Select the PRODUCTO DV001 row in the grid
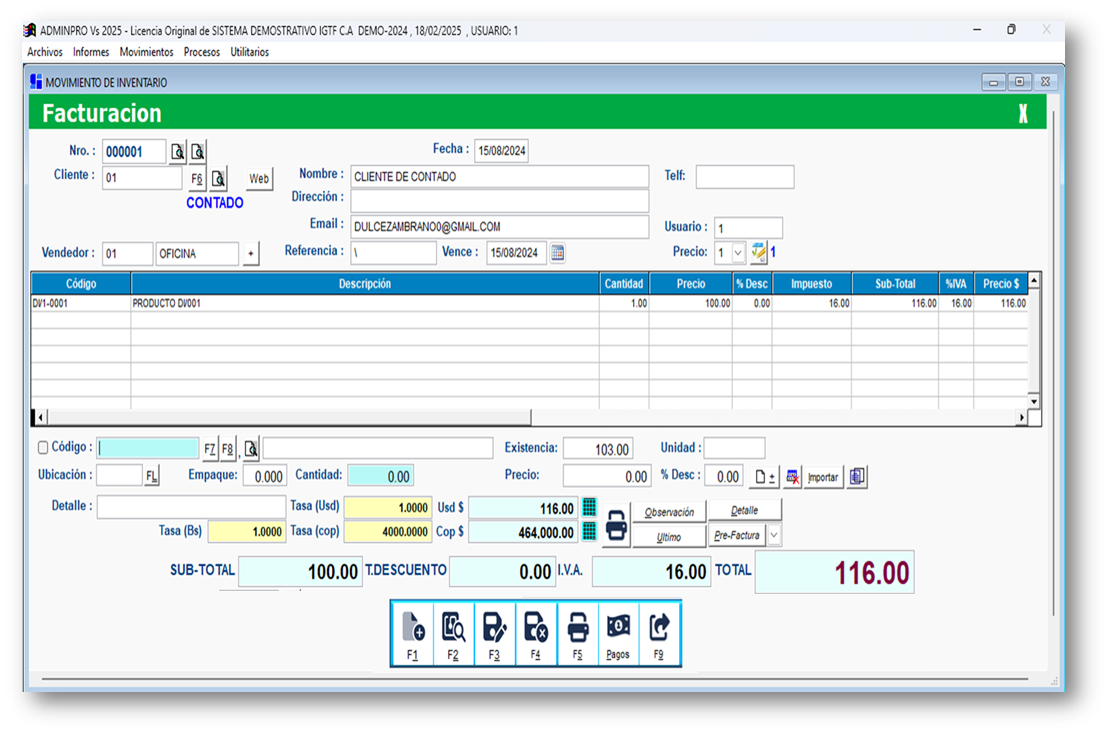Viewport: 1110px width, 734px height. tap(300, 301)
